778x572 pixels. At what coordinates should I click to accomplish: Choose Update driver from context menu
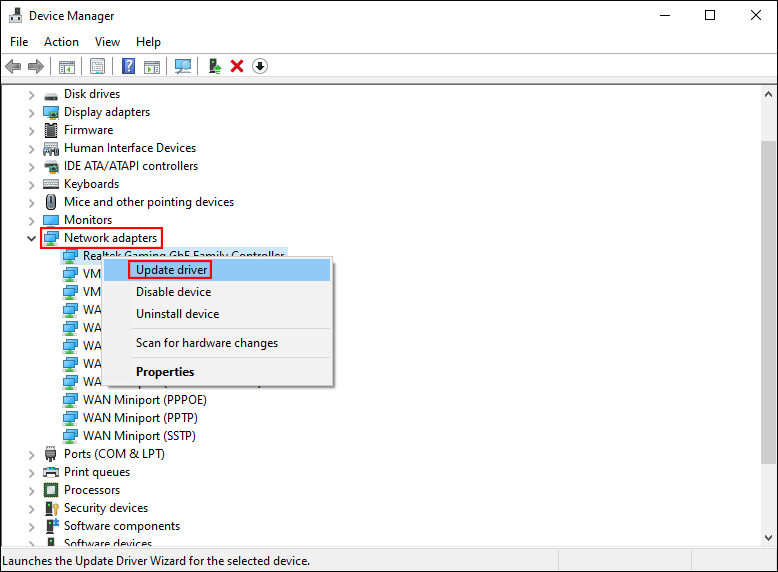click(x=217, y=270)
